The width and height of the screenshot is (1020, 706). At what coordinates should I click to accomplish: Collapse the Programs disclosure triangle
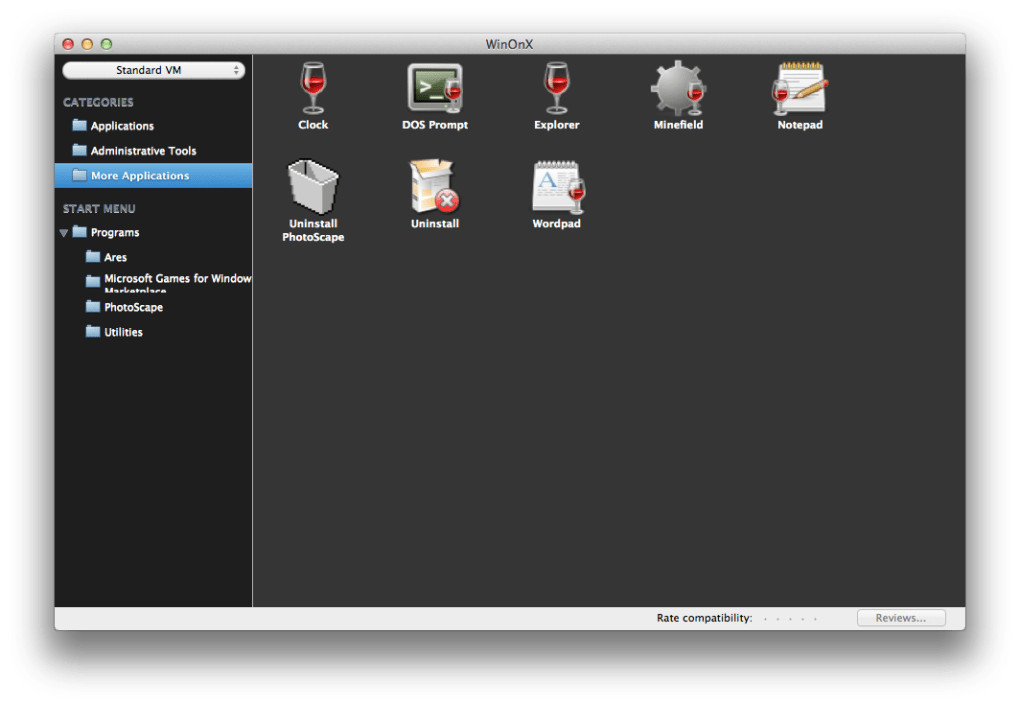64,232
